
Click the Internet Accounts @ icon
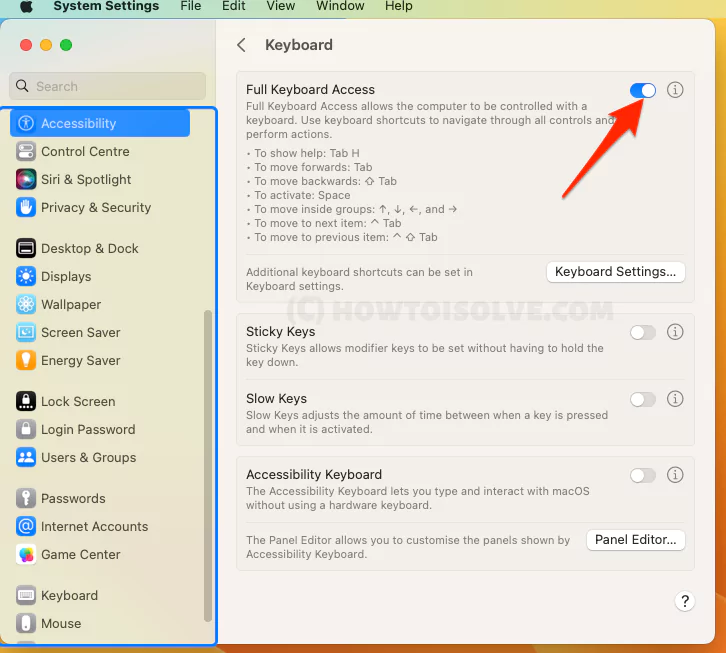pyautogui.click(x=26, y=527)
